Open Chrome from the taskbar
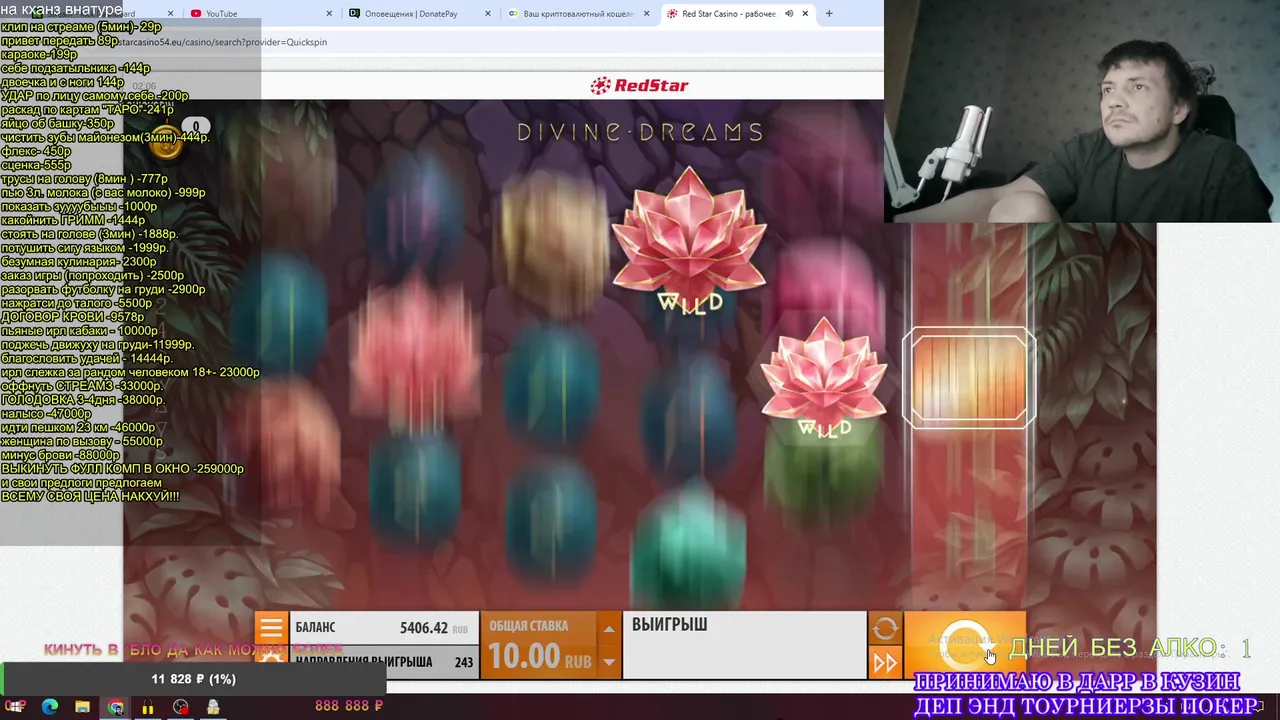The height and width of the screenshot is (720, 1280). click(x=116, y=707)
